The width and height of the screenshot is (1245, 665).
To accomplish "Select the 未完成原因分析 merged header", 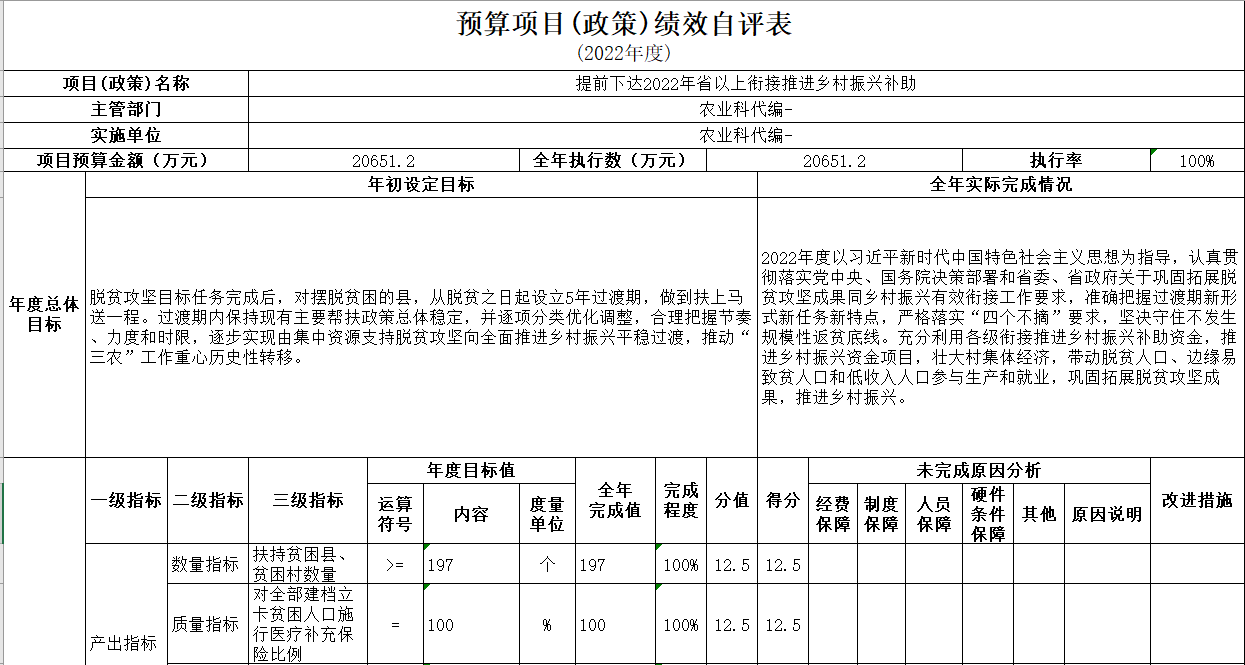I will click(978, 470).
